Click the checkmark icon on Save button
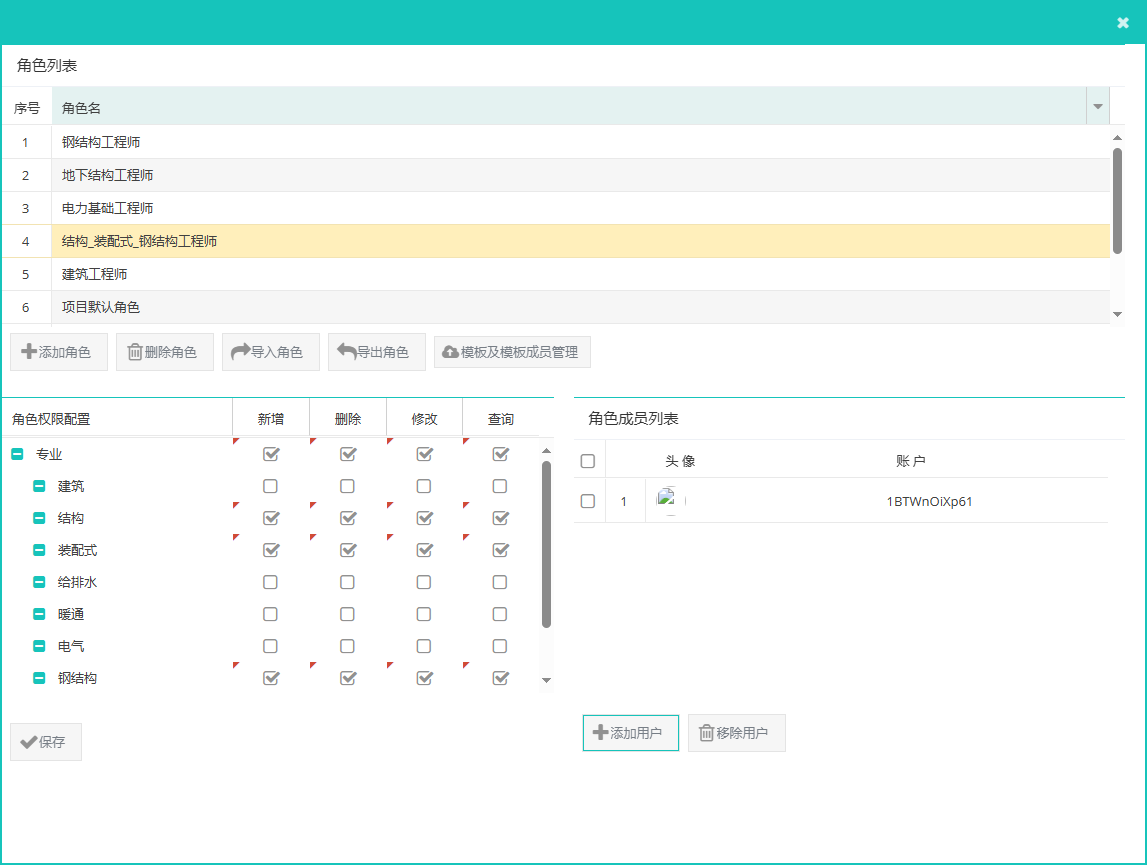 [x=28, y=742]
